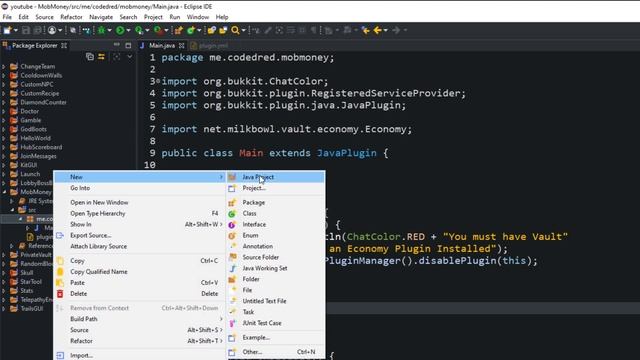
Task: Click Collapse All in Package Explorer
Action: coord(90,57)
